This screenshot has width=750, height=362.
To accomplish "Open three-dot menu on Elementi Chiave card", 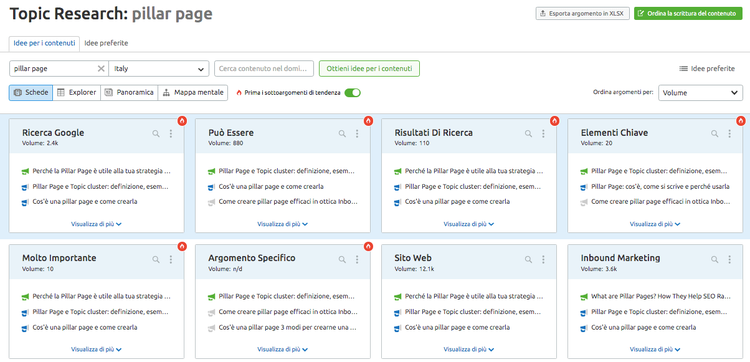I will click(x=729, y=134).
